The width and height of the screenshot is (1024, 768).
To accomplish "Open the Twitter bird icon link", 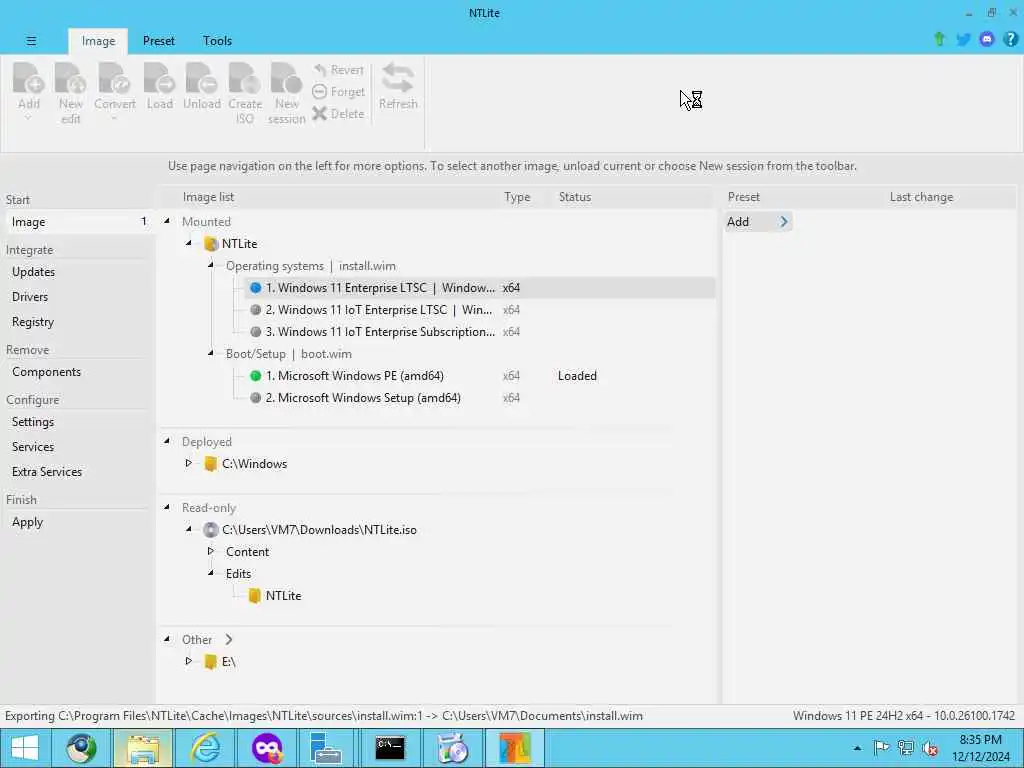I will pos(963,40).
